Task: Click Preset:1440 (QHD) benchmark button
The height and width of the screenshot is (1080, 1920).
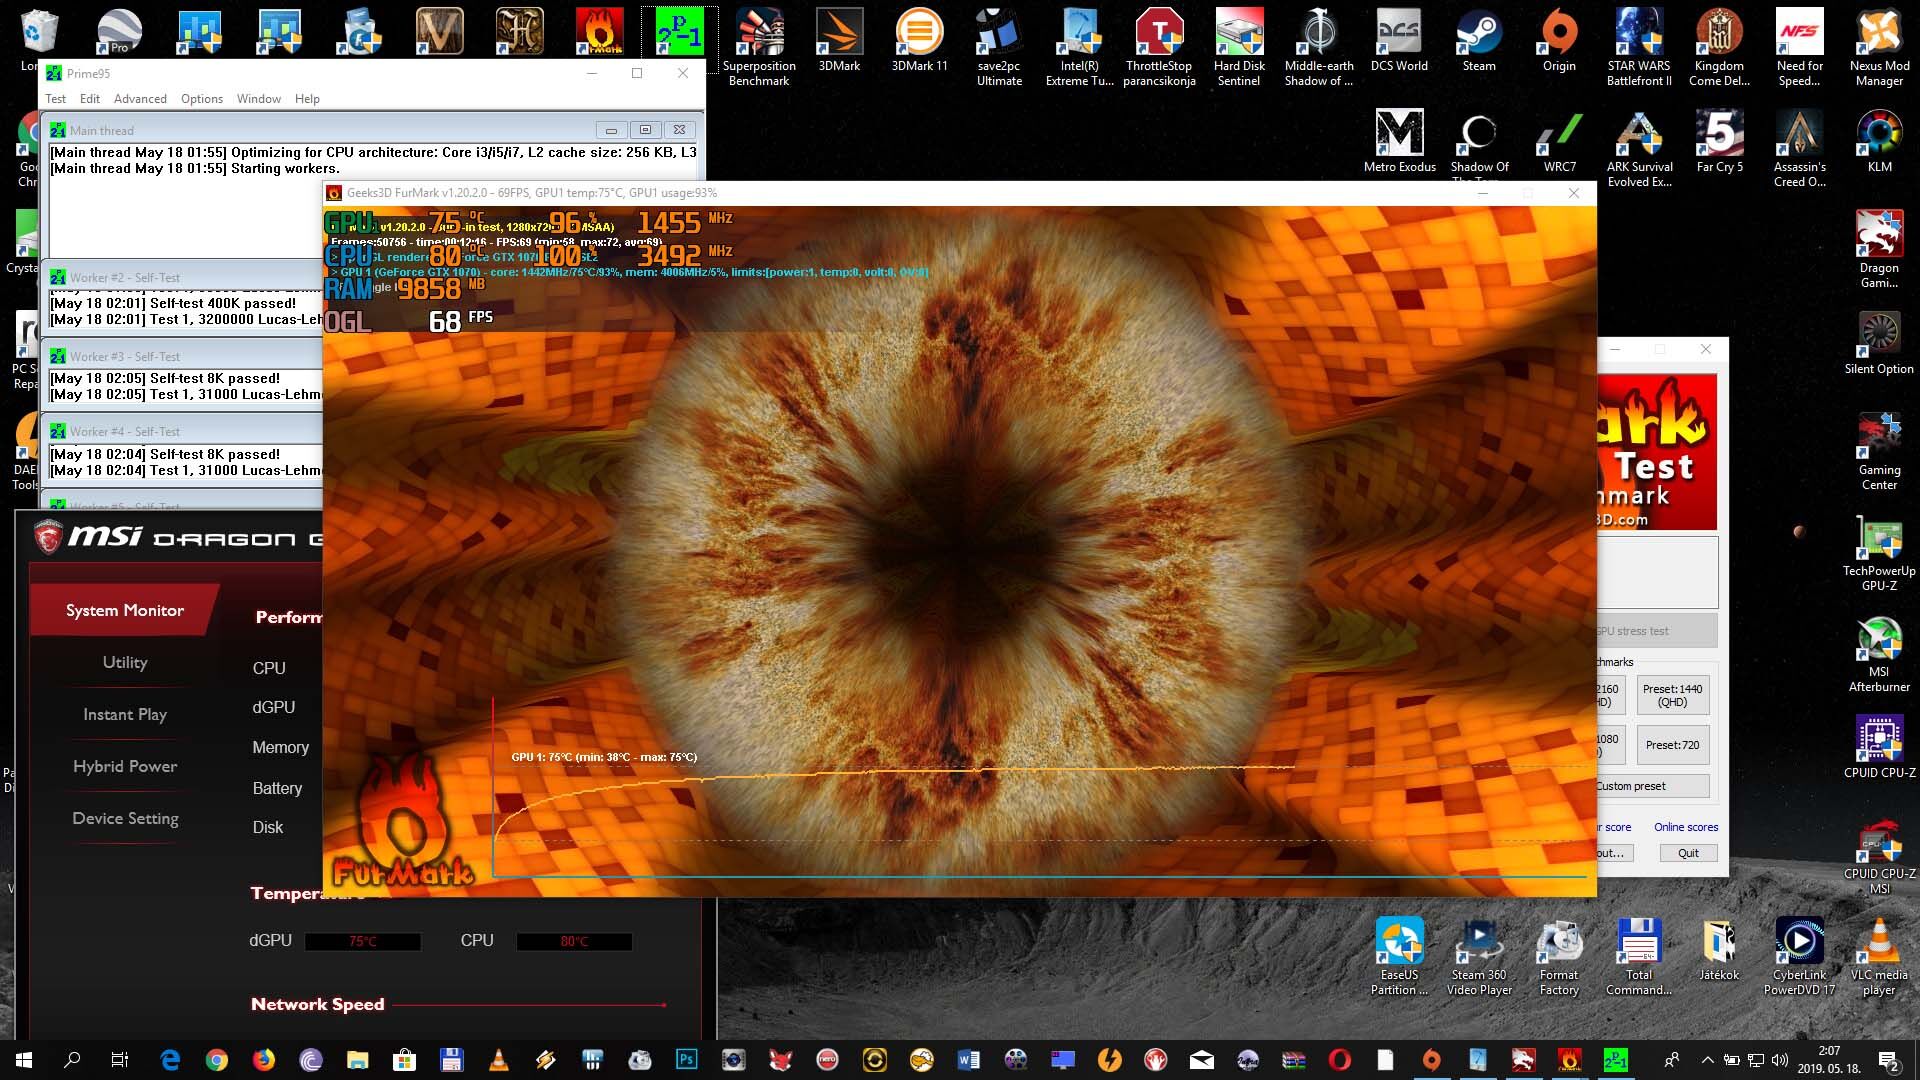Action: pyautogui.click(x=1672, y=695)
